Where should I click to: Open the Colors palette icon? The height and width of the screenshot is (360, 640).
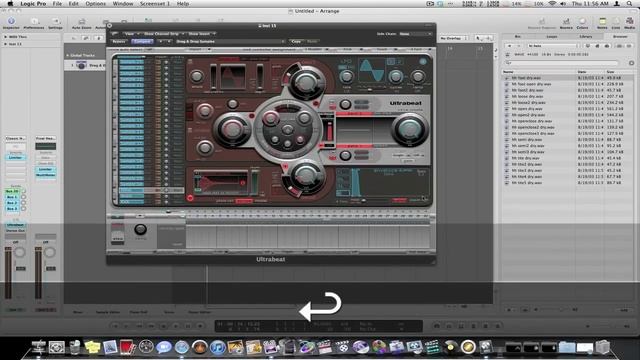pyautogui.click(x=582, y=21)
